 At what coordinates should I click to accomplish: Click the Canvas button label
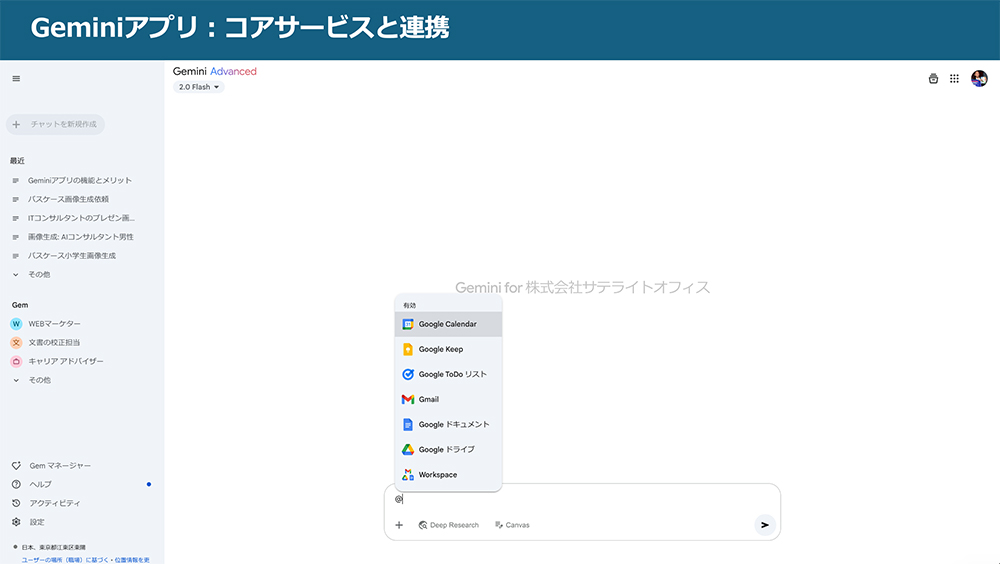(x=517, y=525)
